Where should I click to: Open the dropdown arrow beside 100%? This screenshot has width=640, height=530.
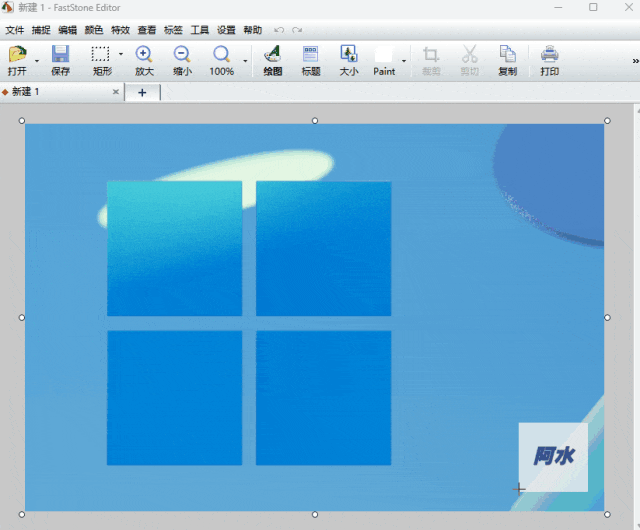tap(245, 61)
